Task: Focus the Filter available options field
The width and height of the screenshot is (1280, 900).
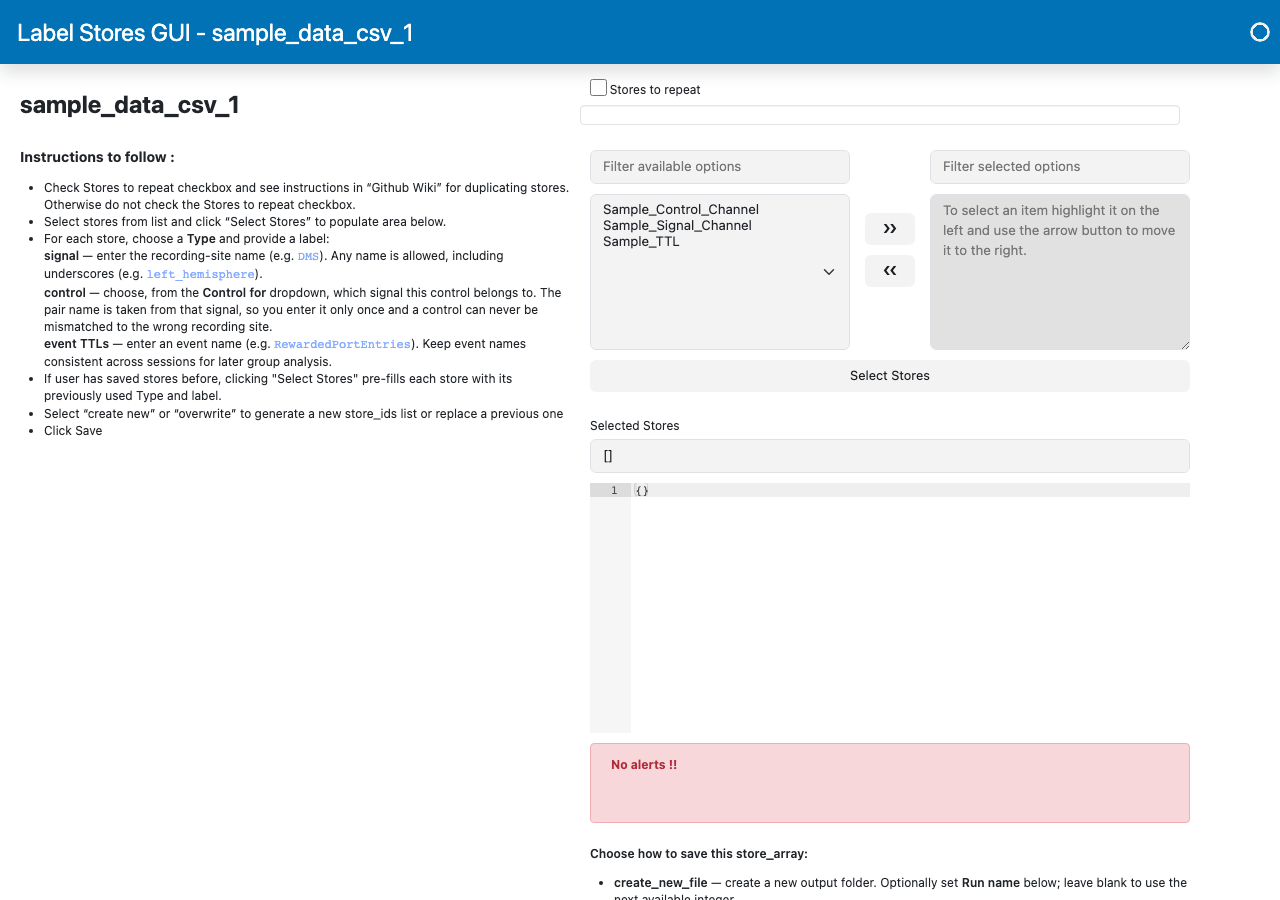Action: pyautogui.click(x=720, y=167)
